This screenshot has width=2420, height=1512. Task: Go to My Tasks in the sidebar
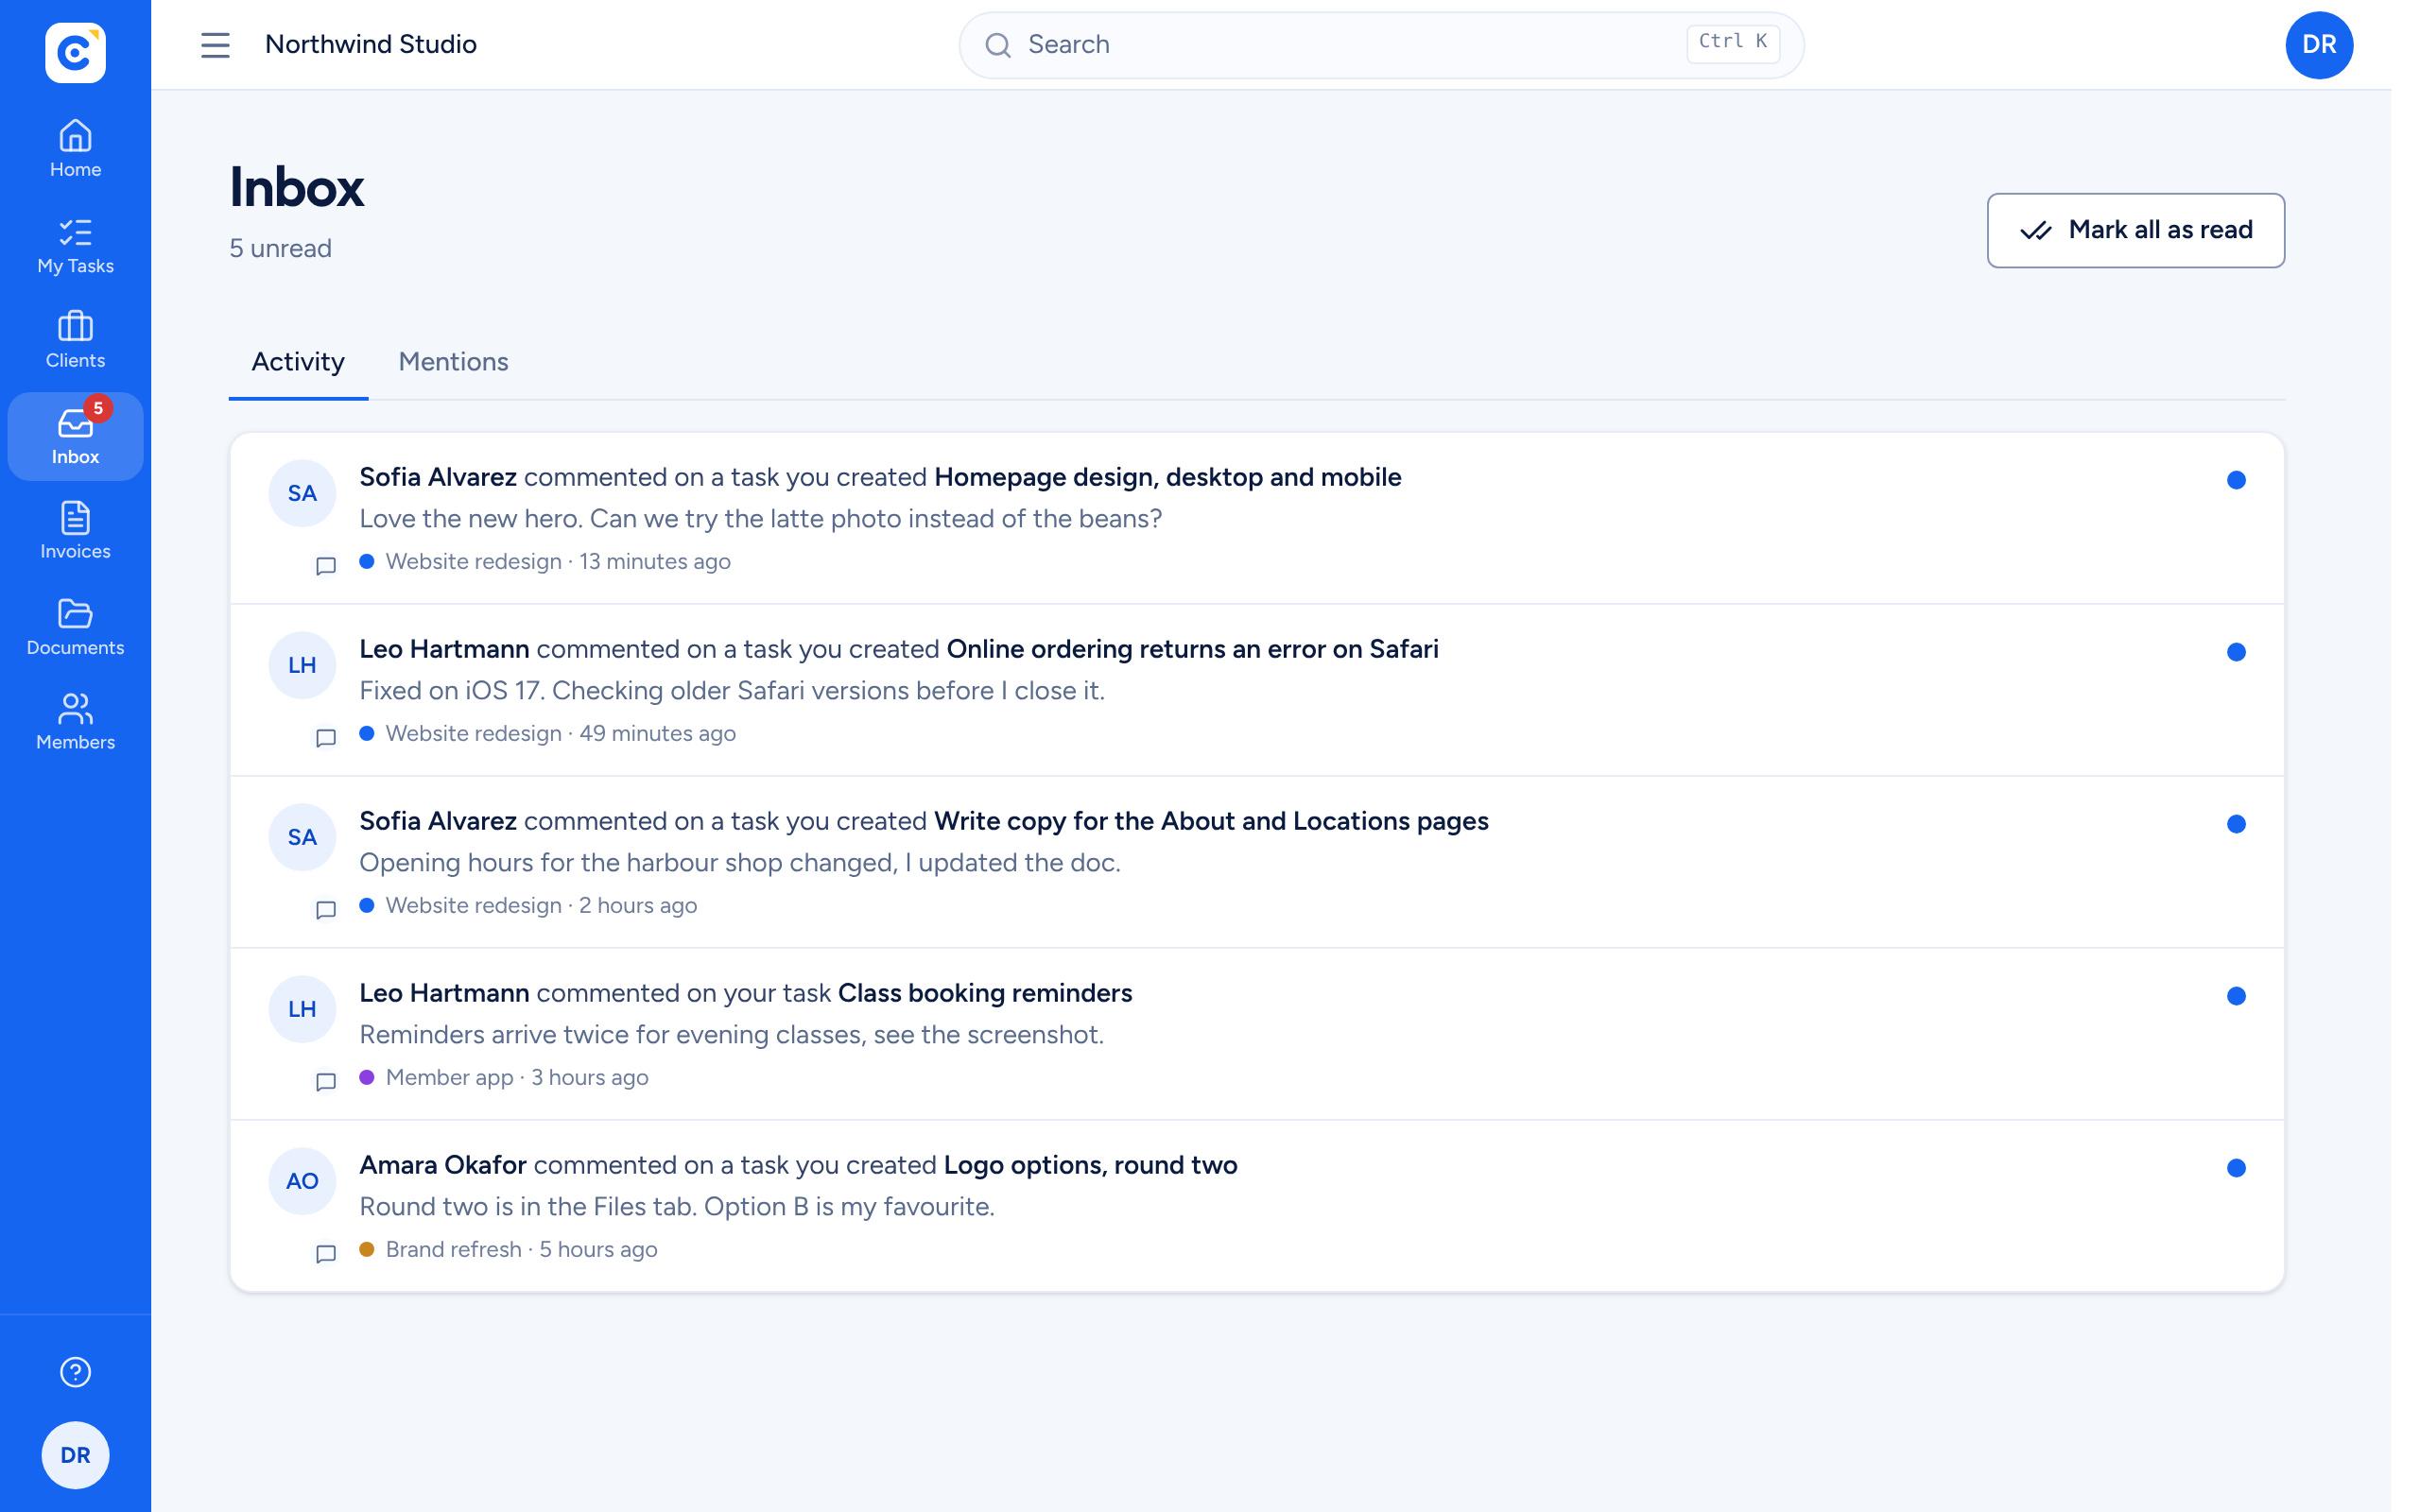click(x=75, y=246)
